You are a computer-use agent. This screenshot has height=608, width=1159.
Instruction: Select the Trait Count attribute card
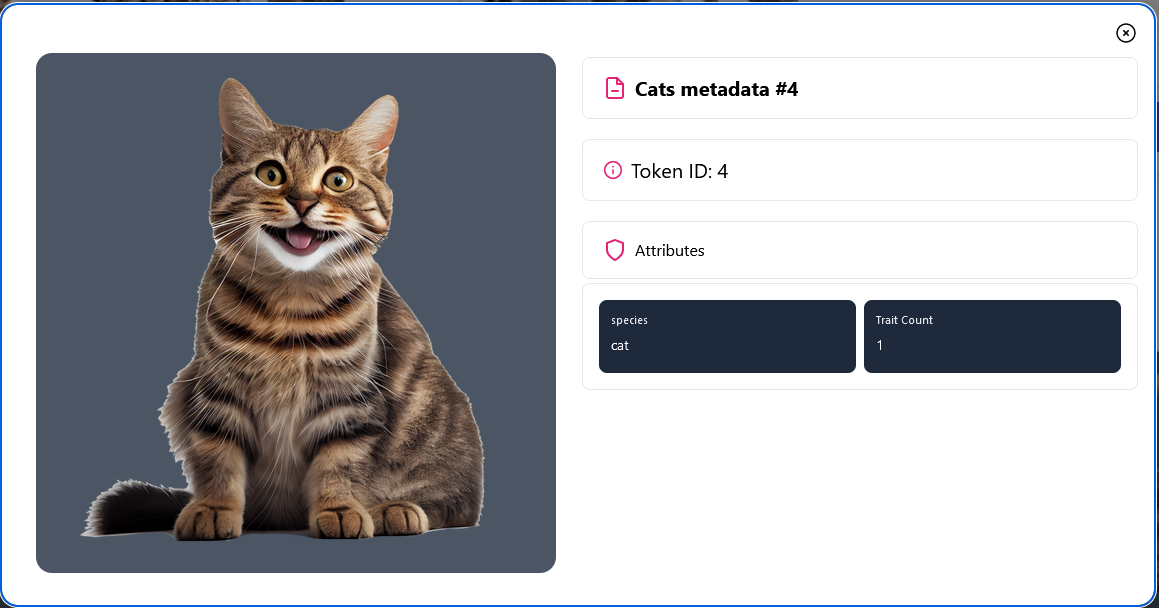point(992,336)
